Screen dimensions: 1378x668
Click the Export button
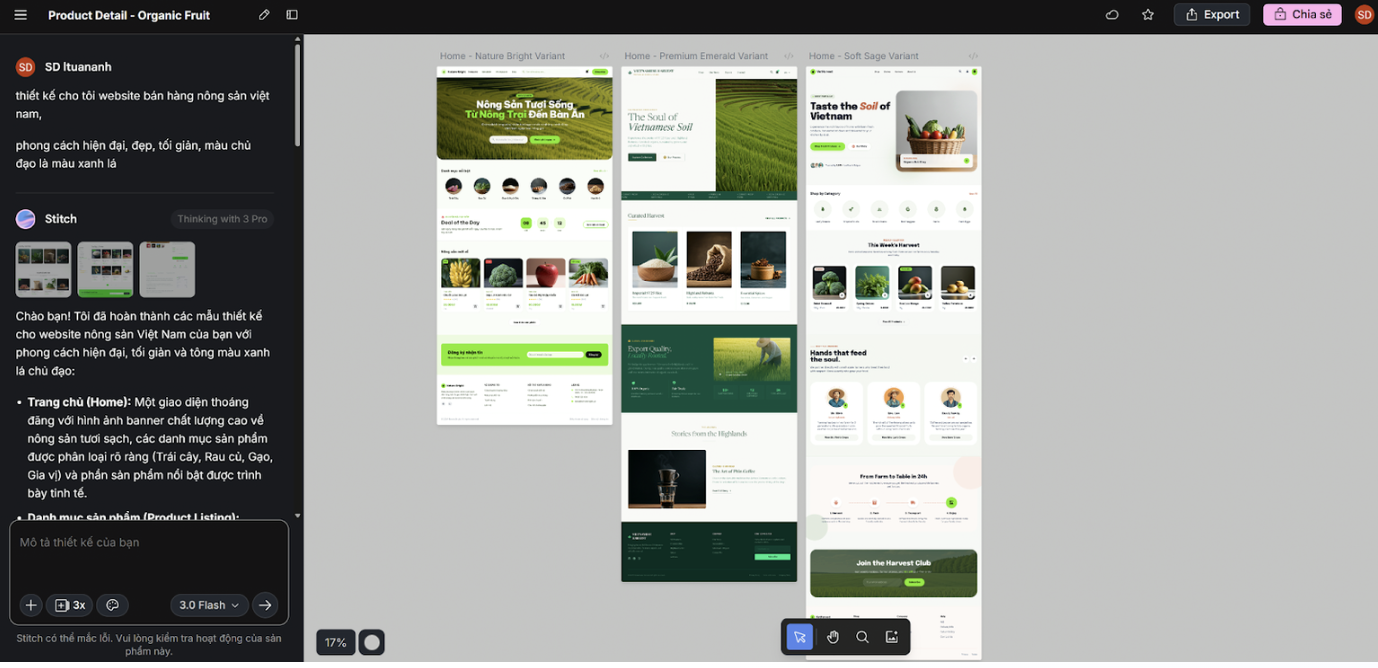click(x=1212, y=15)
